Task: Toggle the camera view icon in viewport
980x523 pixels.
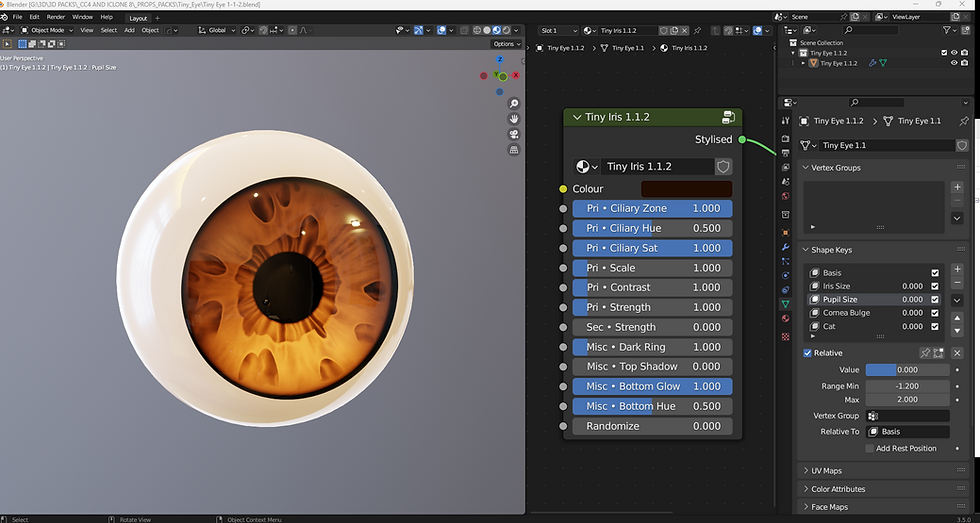Action: [514, 134]
